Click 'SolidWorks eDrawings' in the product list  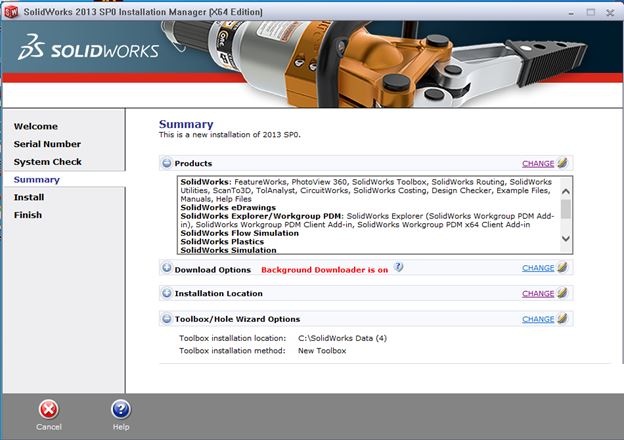click(x=228, y=208)
